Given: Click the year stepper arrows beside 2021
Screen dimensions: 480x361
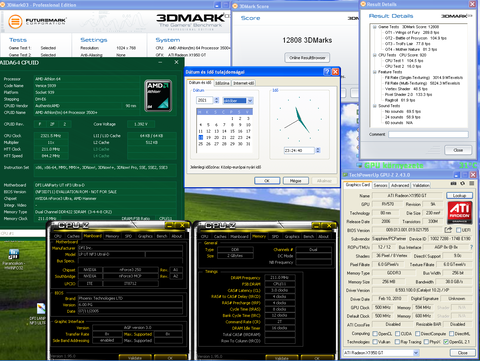Looking at the screenshot, I should coord(217,100).
